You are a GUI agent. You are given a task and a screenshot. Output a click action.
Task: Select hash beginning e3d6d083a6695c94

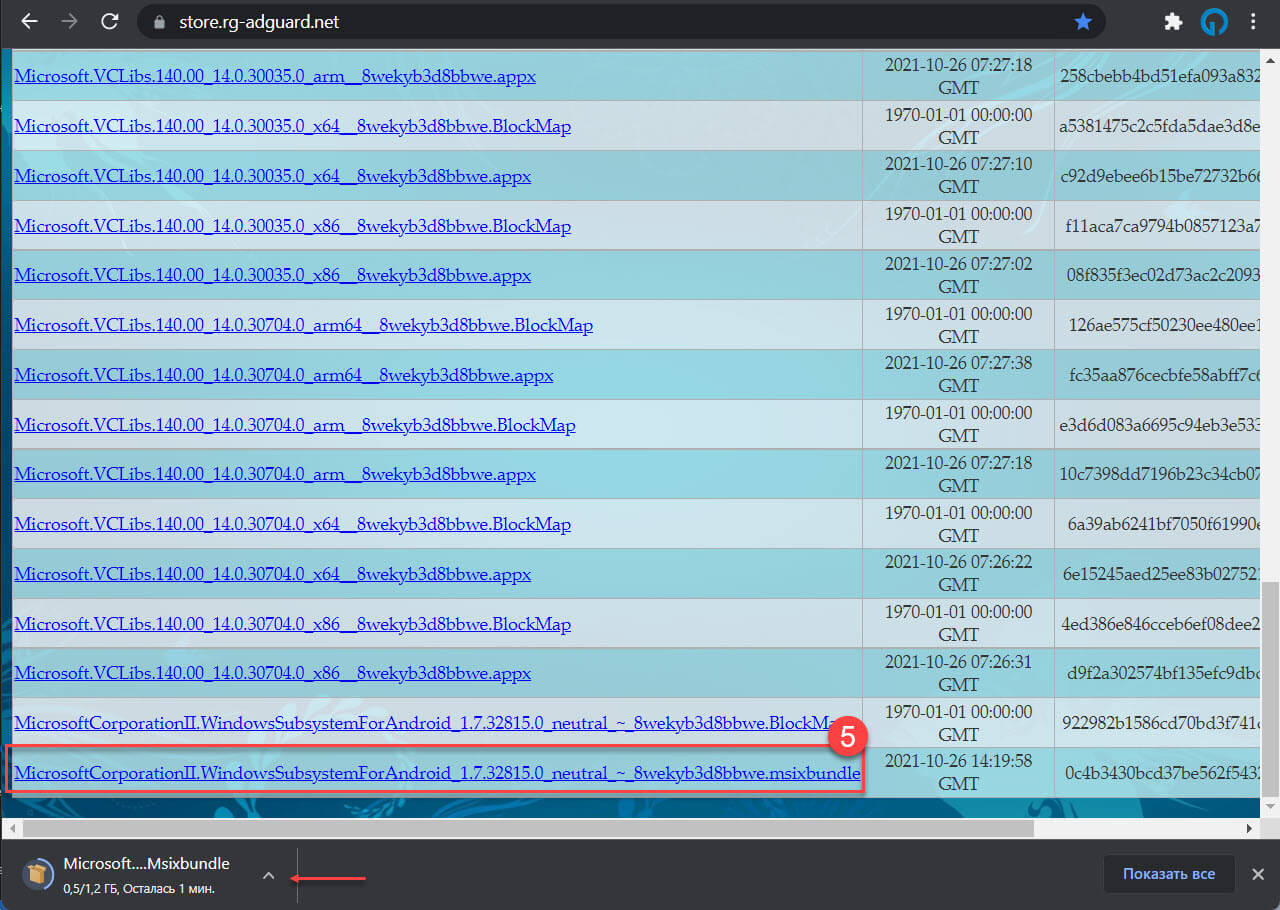click(1160, 425)
